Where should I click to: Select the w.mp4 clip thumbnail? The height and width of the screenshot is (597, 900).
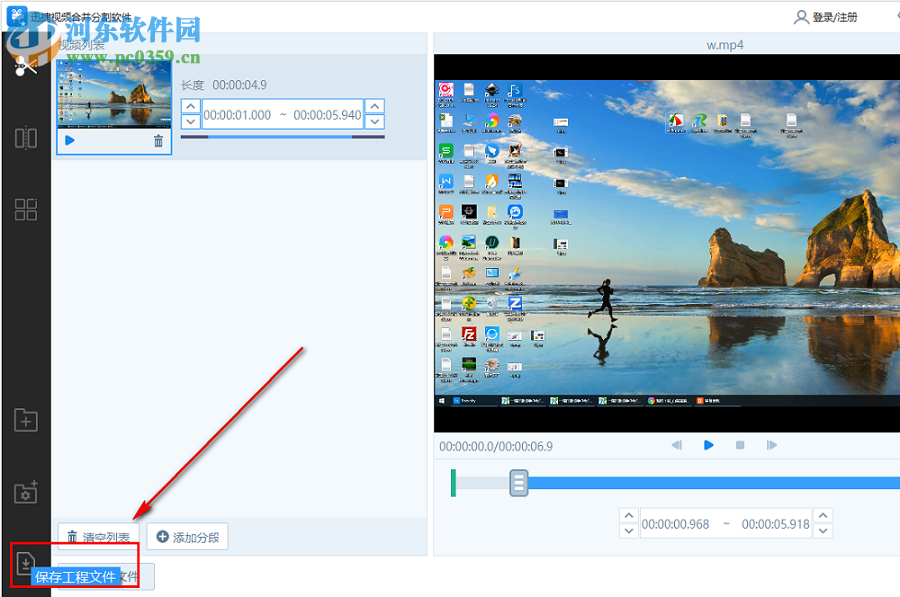click(x=114, y=94)
